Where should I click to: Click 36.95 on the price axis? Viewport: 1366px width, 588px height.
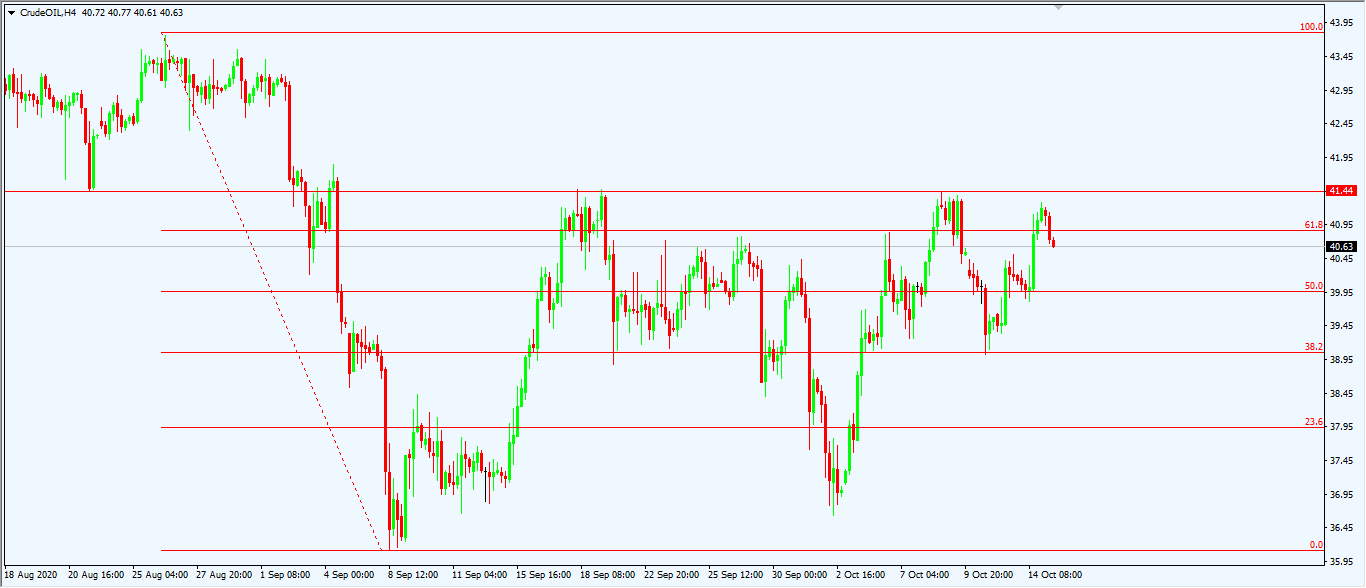[1342, 494]
